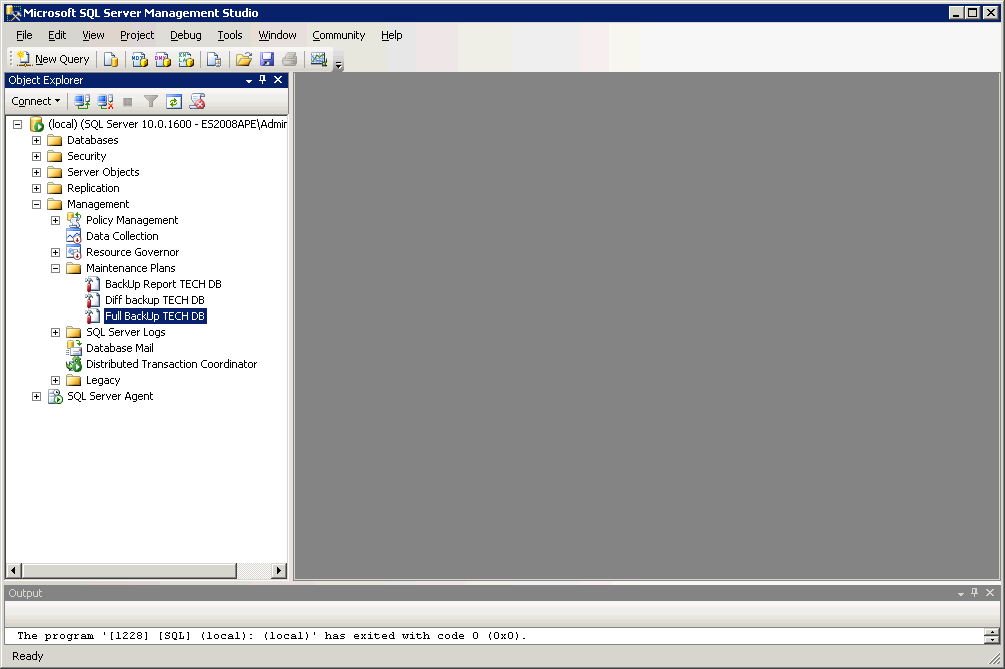Close the Object Explorer panel
1005x669 pixels.
click(x=278, y=79)
